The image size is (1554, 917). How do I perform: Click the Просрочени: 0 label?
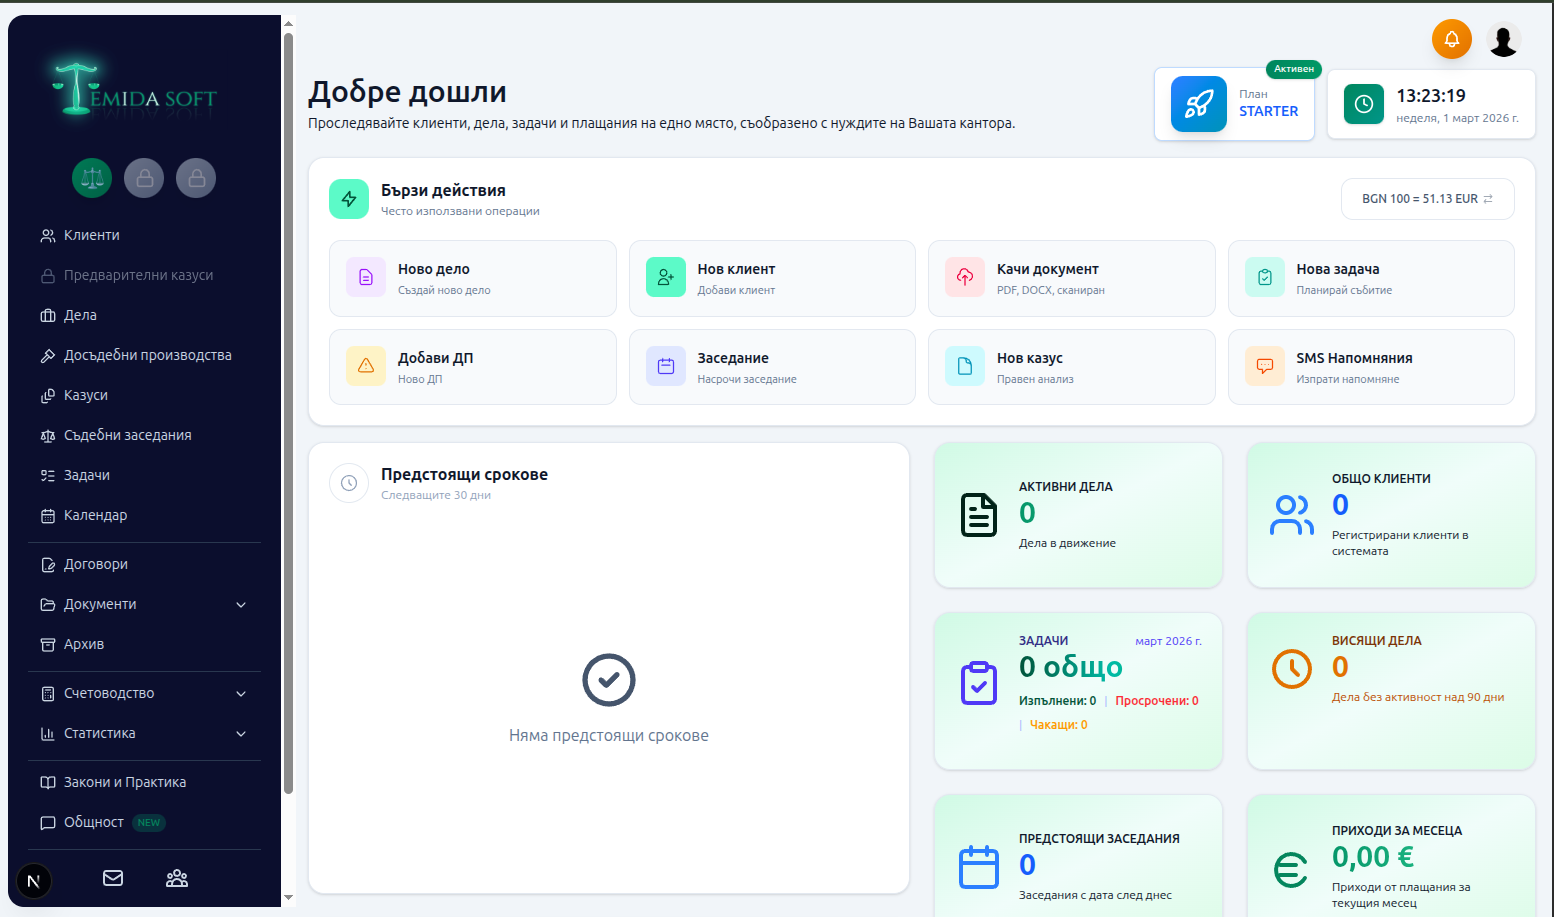[x=1157, y=701]
